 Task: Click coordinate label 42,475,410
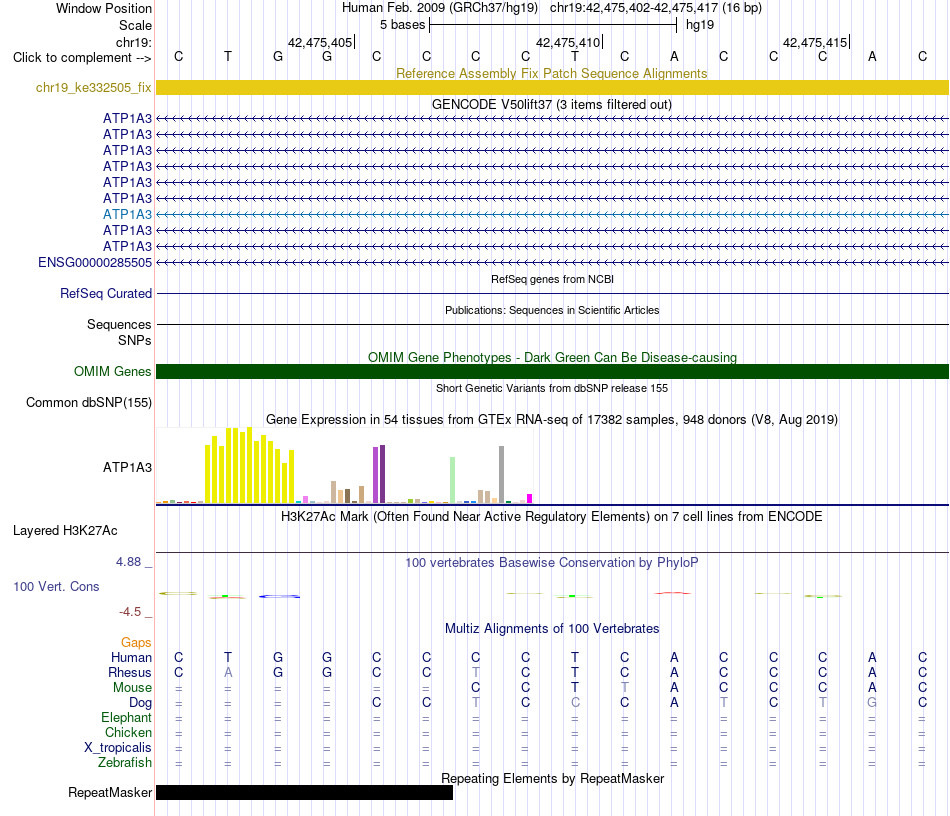[568, 42]
